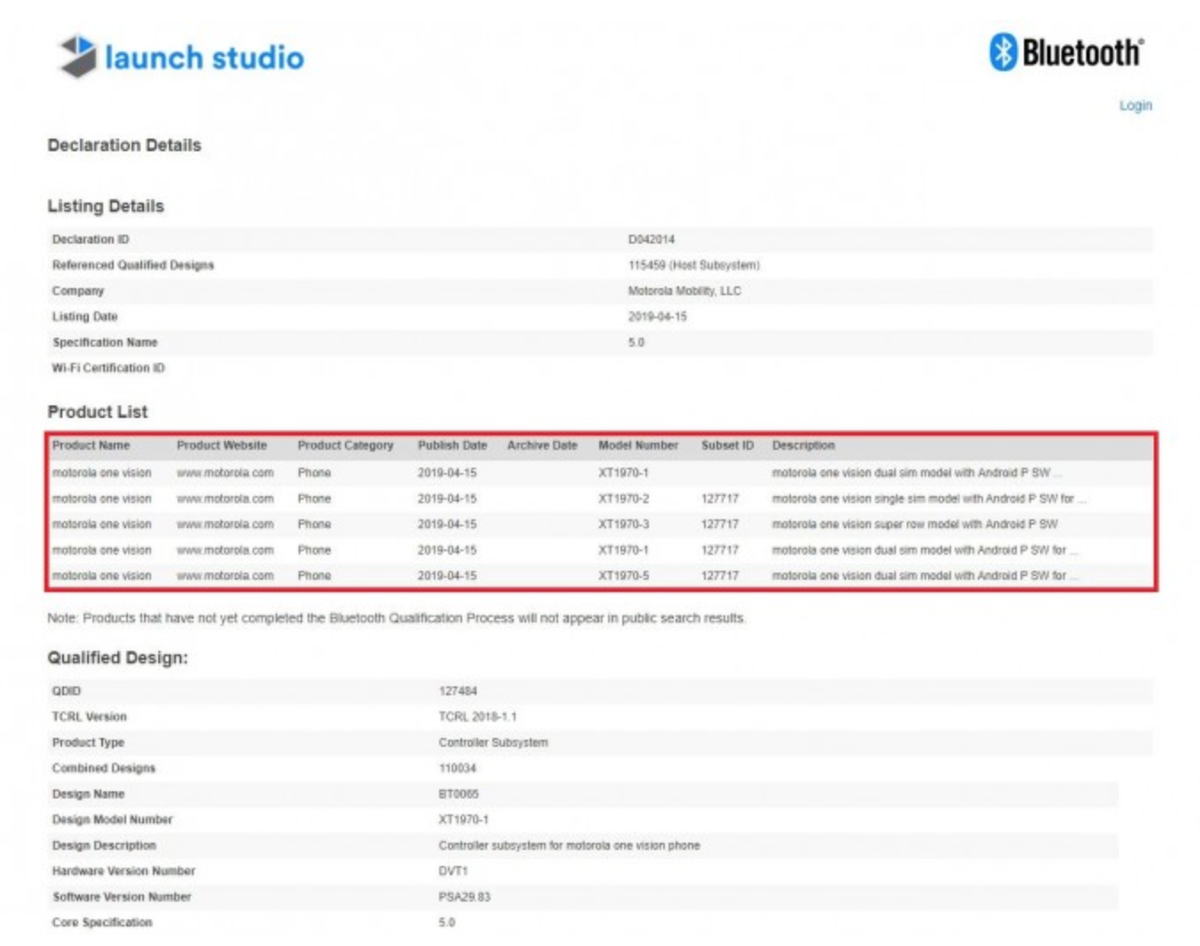Select model number XT1970-2 cell
The width and height of the screenshot is (1200, 946).
[624, 498]
